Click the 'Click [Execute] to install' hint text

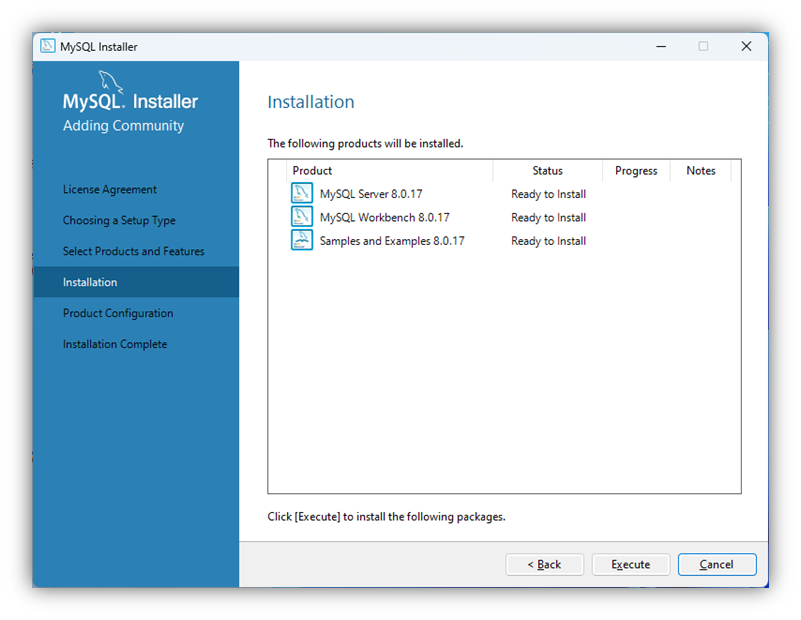[386, 517]
